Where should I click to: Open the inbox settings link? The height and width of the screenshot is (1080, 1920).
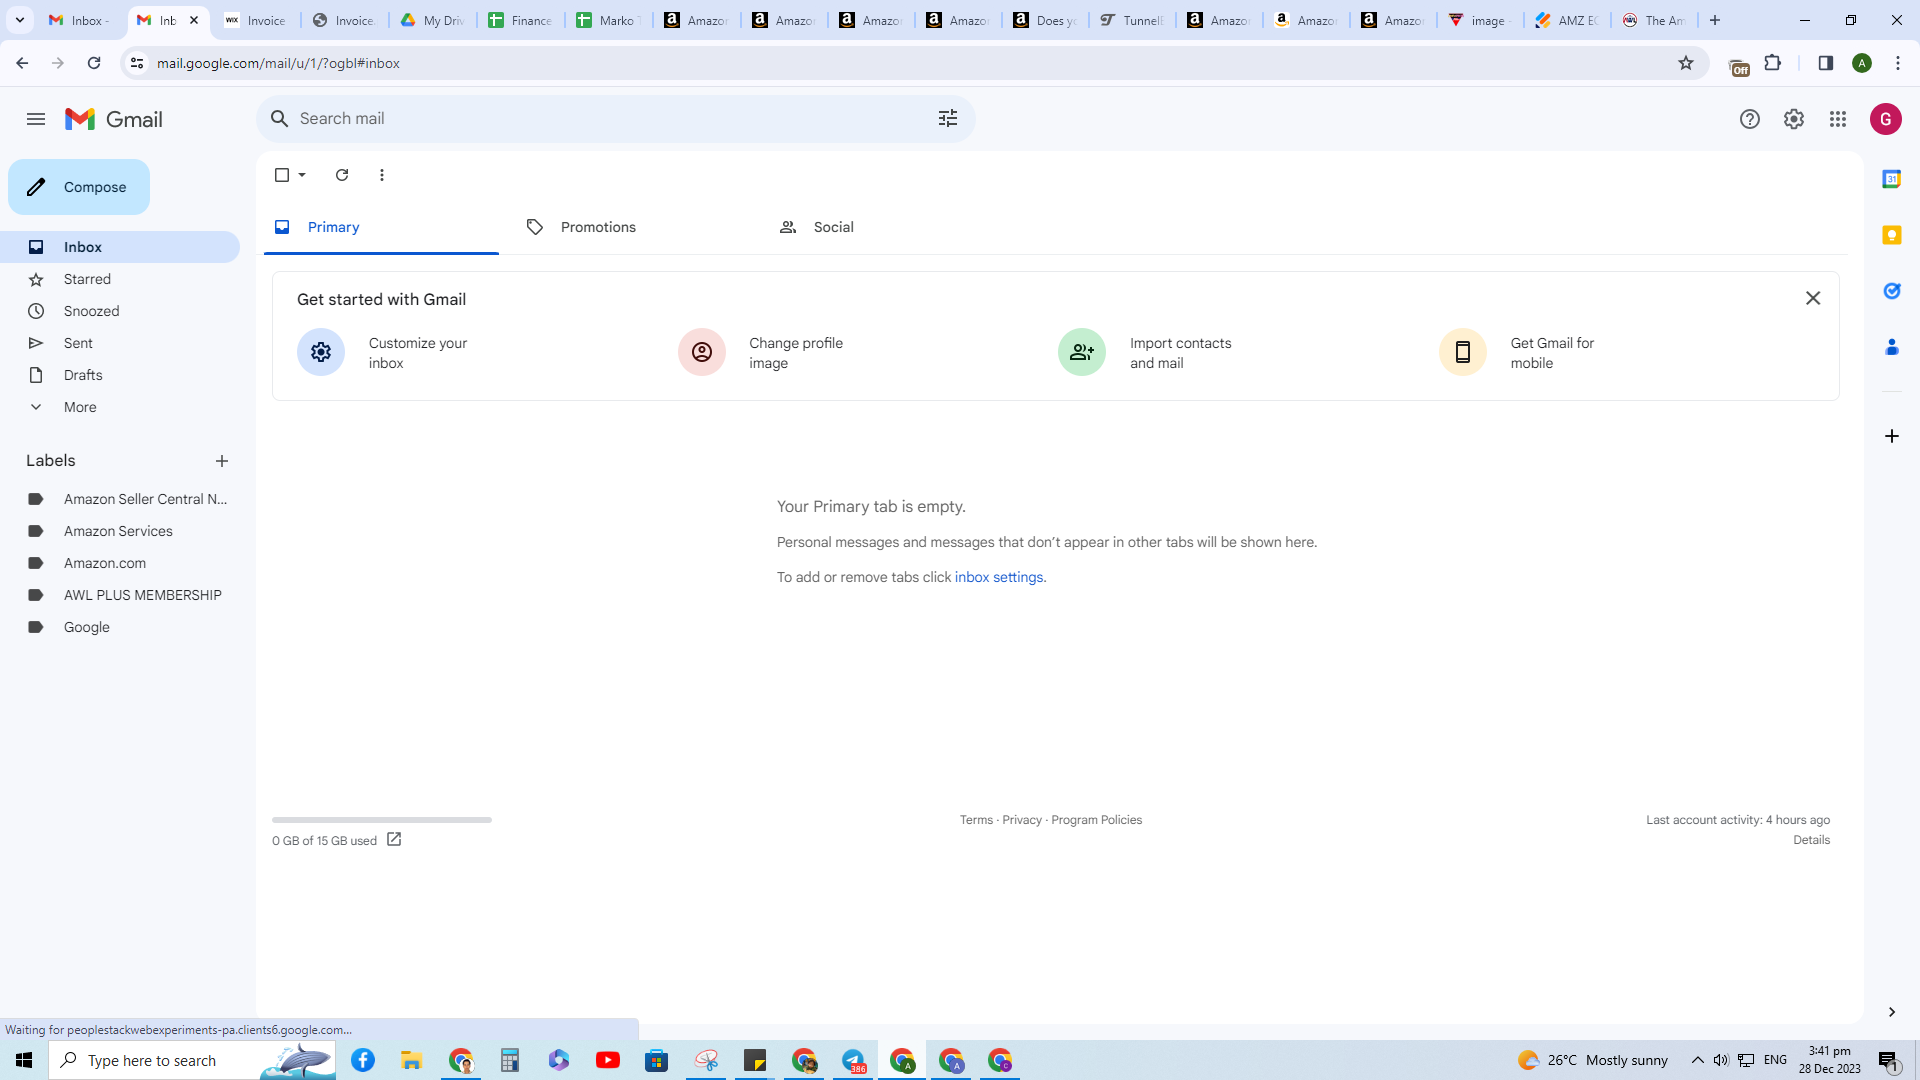(x=998, y=577)
